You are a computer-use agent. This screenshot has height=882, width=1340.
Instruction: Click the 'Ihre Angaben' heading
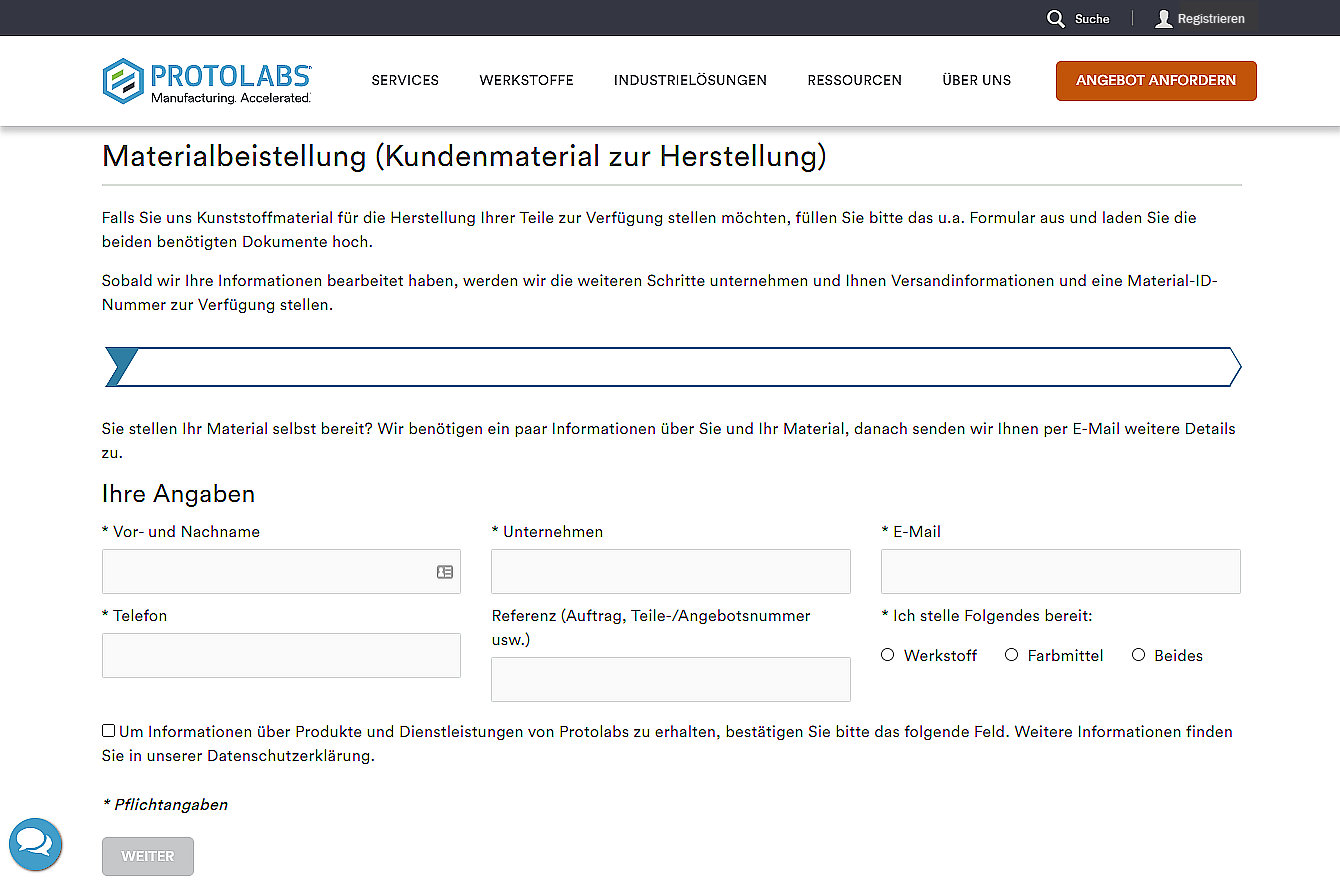point(178,494)
